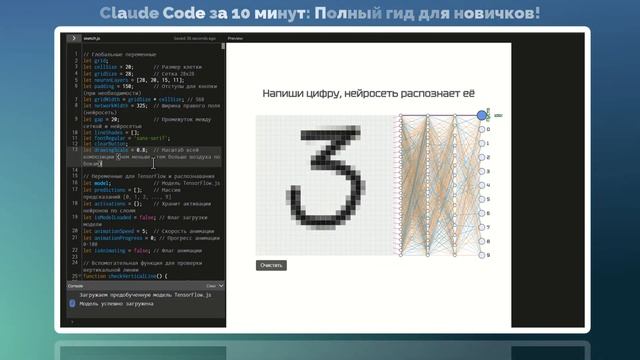Click output neuron labeled 9
The width and height of the screenshot is (640, 360).
point(482,255)
